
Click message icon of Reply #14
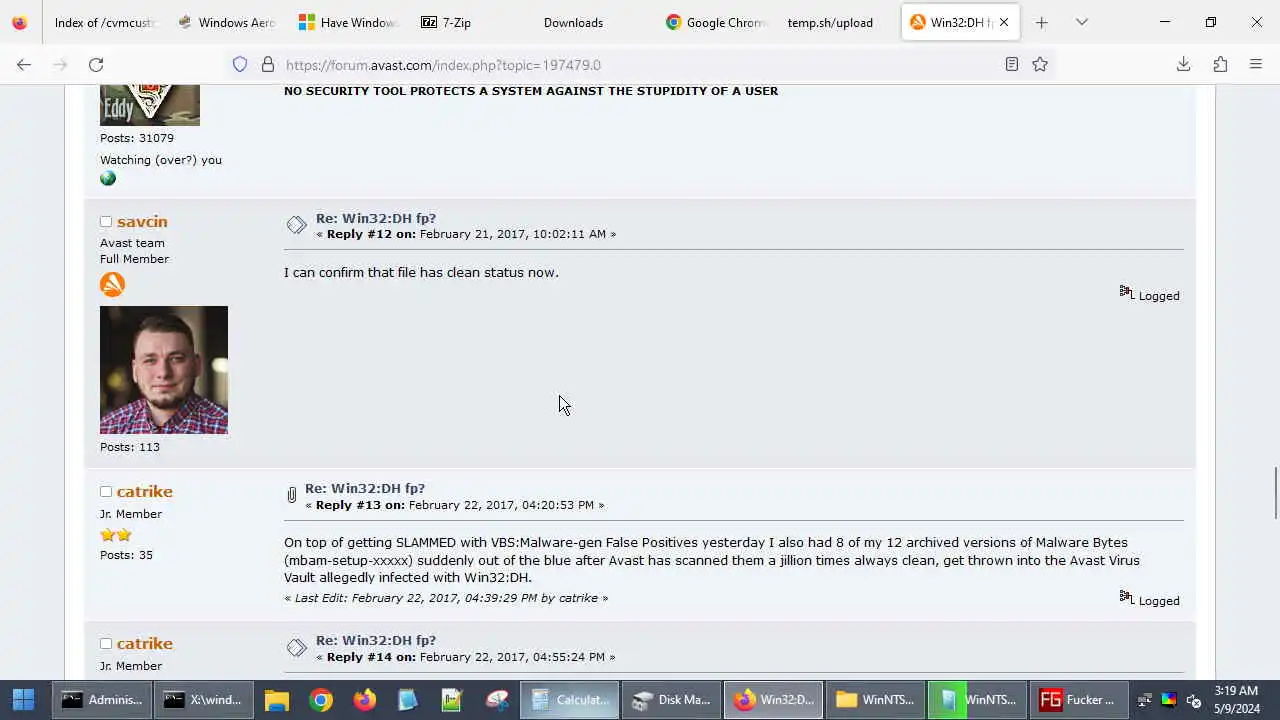pos(296,648)
